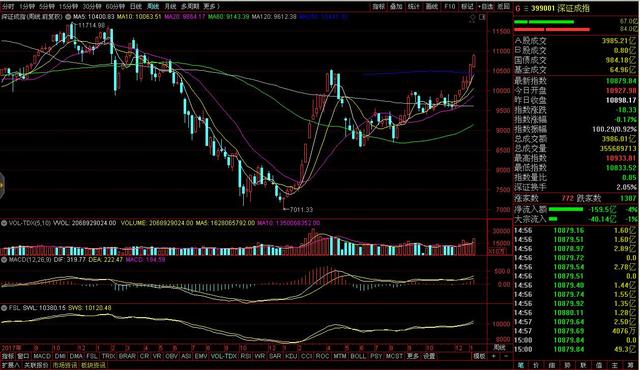
Task: Zoom out chart with the minus button
Action: click(x=506, y=356)
